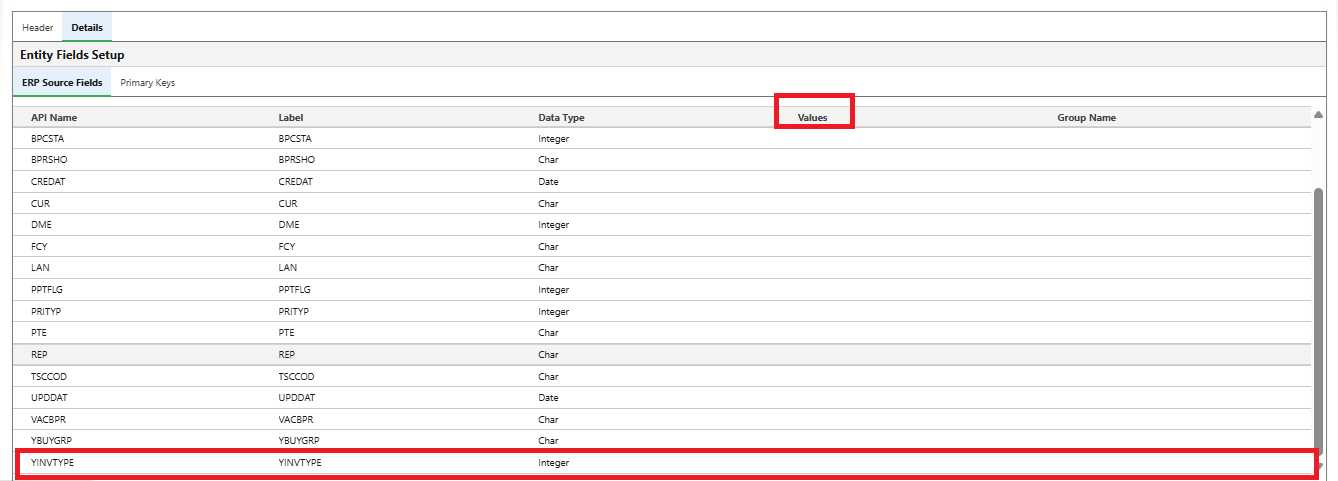Screen dimensions: 1338x481
Task: Click the Data Type column header
Action: (x=561, y=118)
